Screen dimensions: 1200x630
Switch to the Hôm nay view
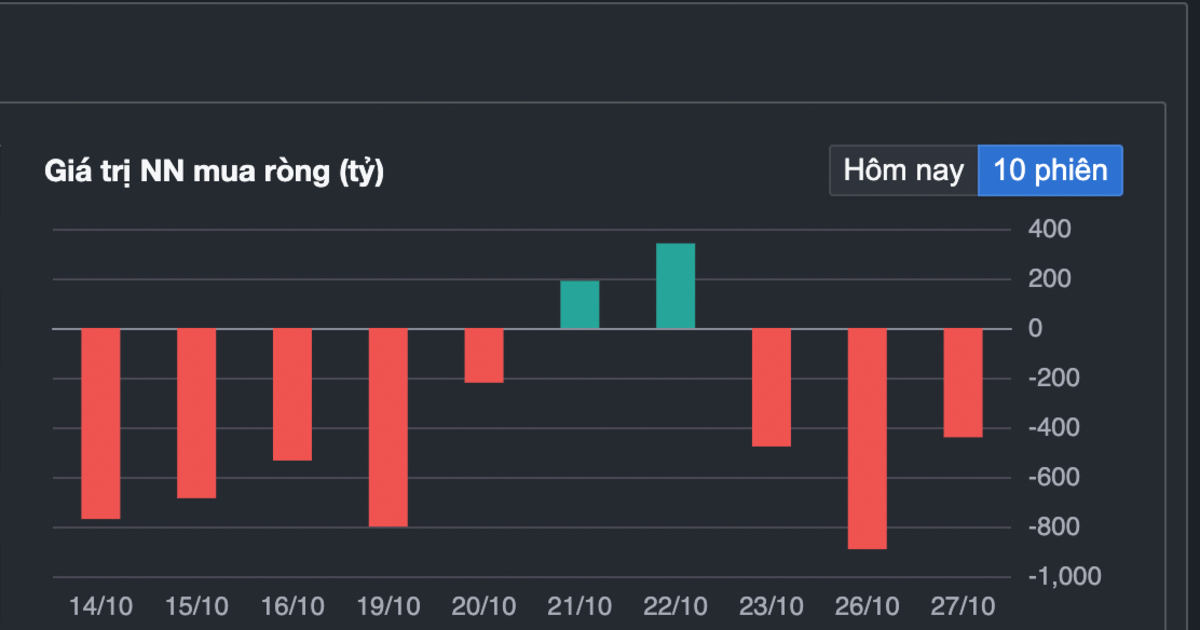pos(904,170)
